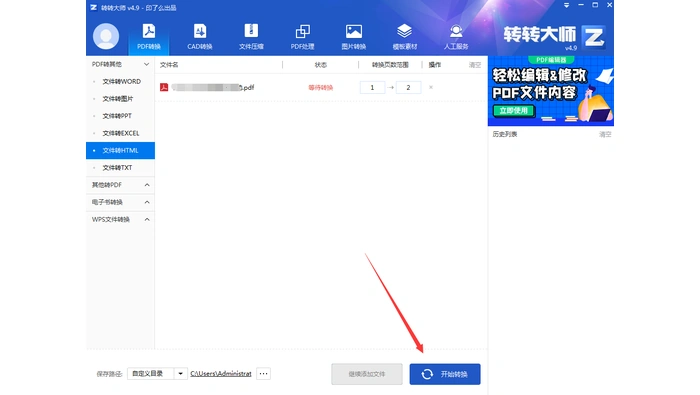This screenshot has width=700, height=395.
Task: Edit the end page field showing 2
Action: 408,87
